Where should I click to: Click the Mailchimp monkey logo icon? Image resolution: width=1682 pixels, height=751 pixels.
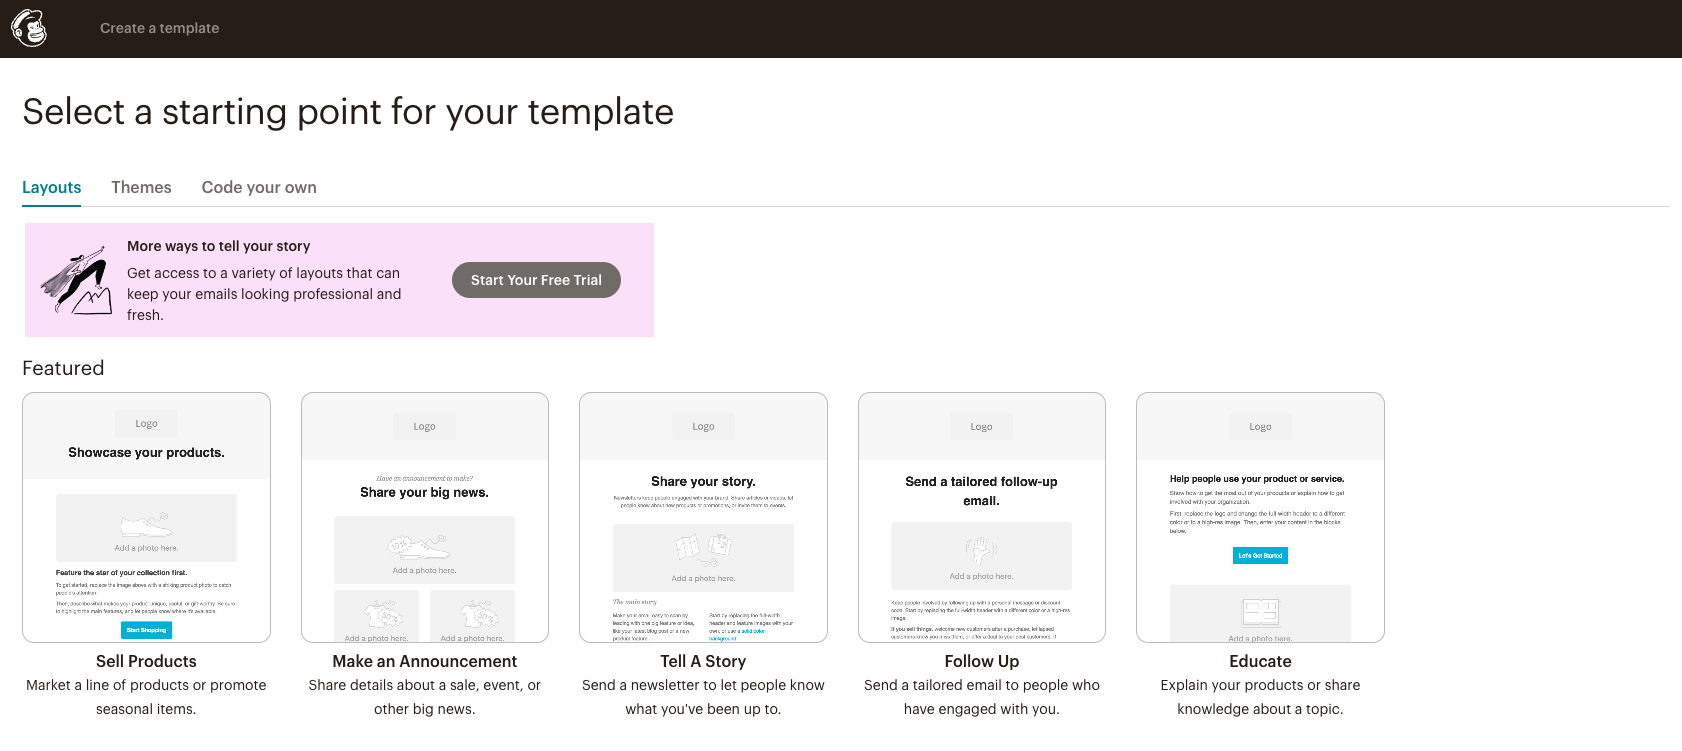[29, 28]
